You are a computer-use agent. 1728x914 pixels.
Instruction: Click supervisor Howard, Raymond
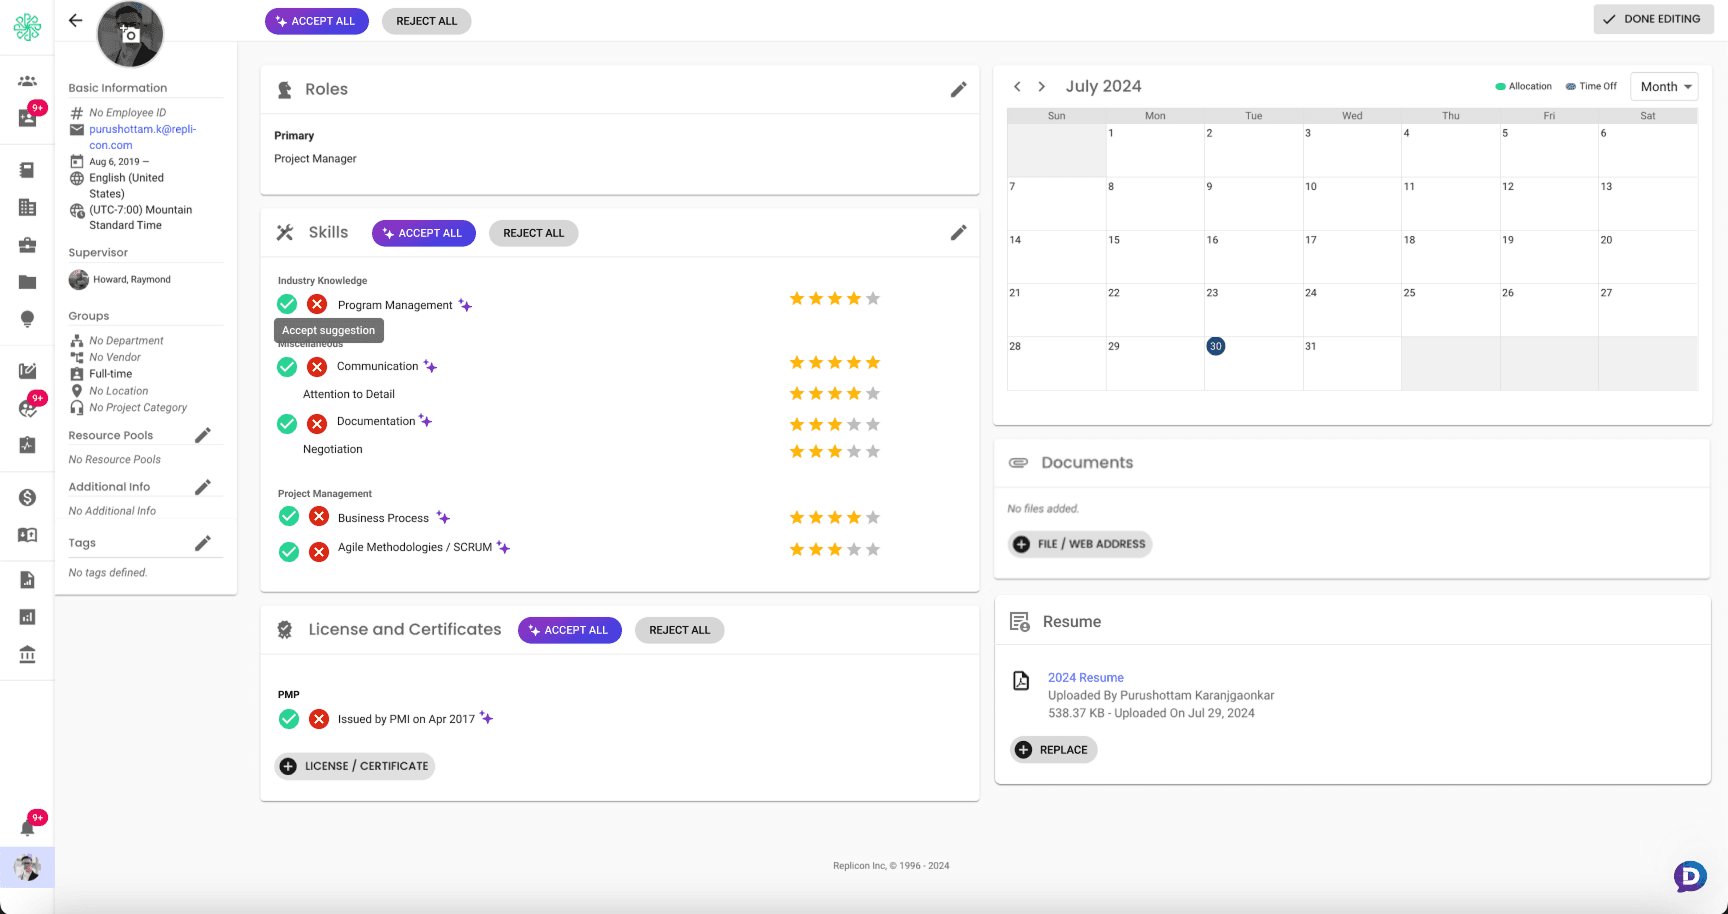pos(120,280)
